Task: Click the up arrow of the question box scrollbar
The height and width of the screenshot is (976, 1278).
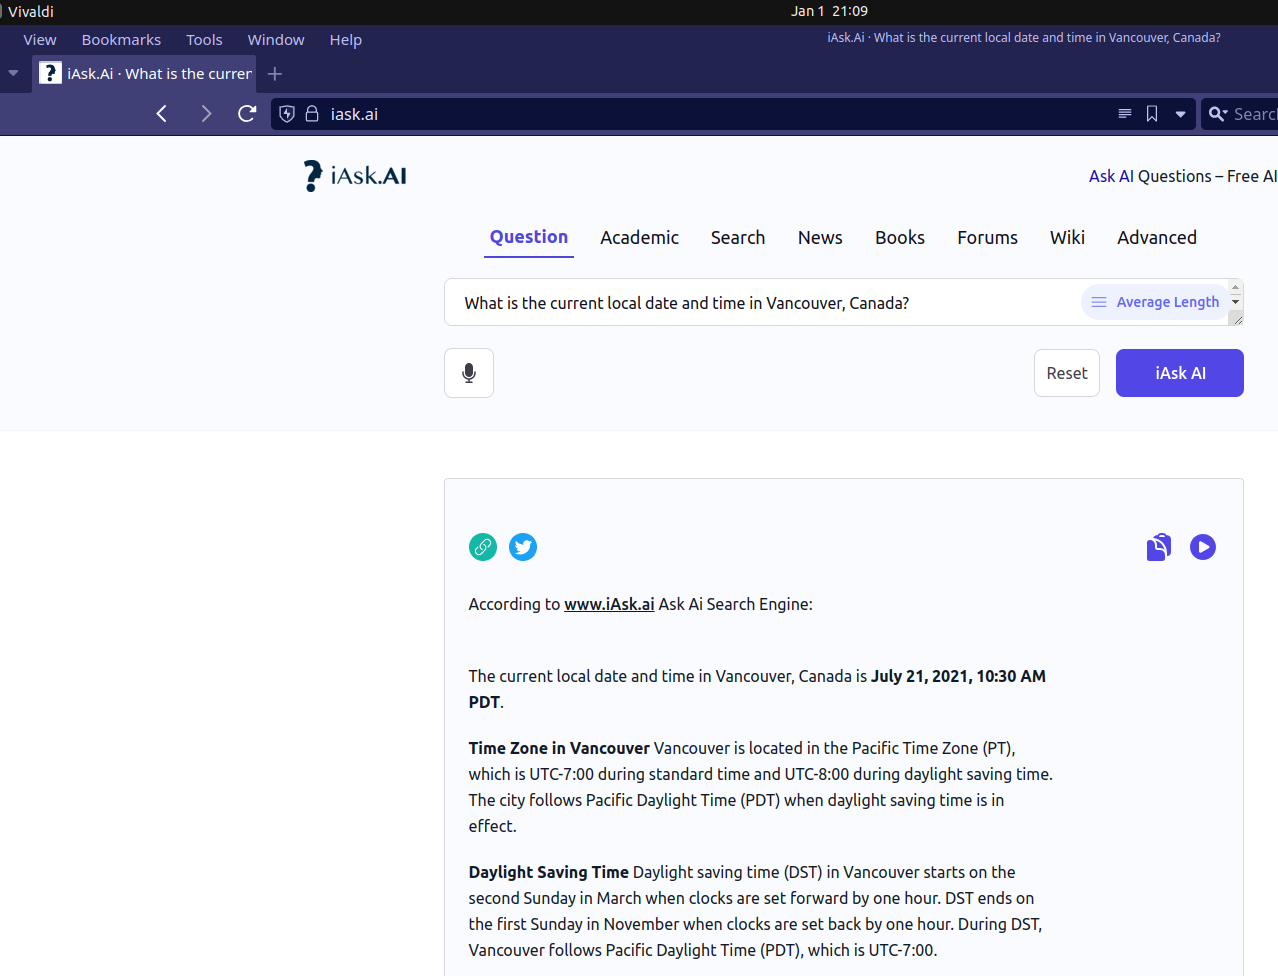Action: point(1236,287)
